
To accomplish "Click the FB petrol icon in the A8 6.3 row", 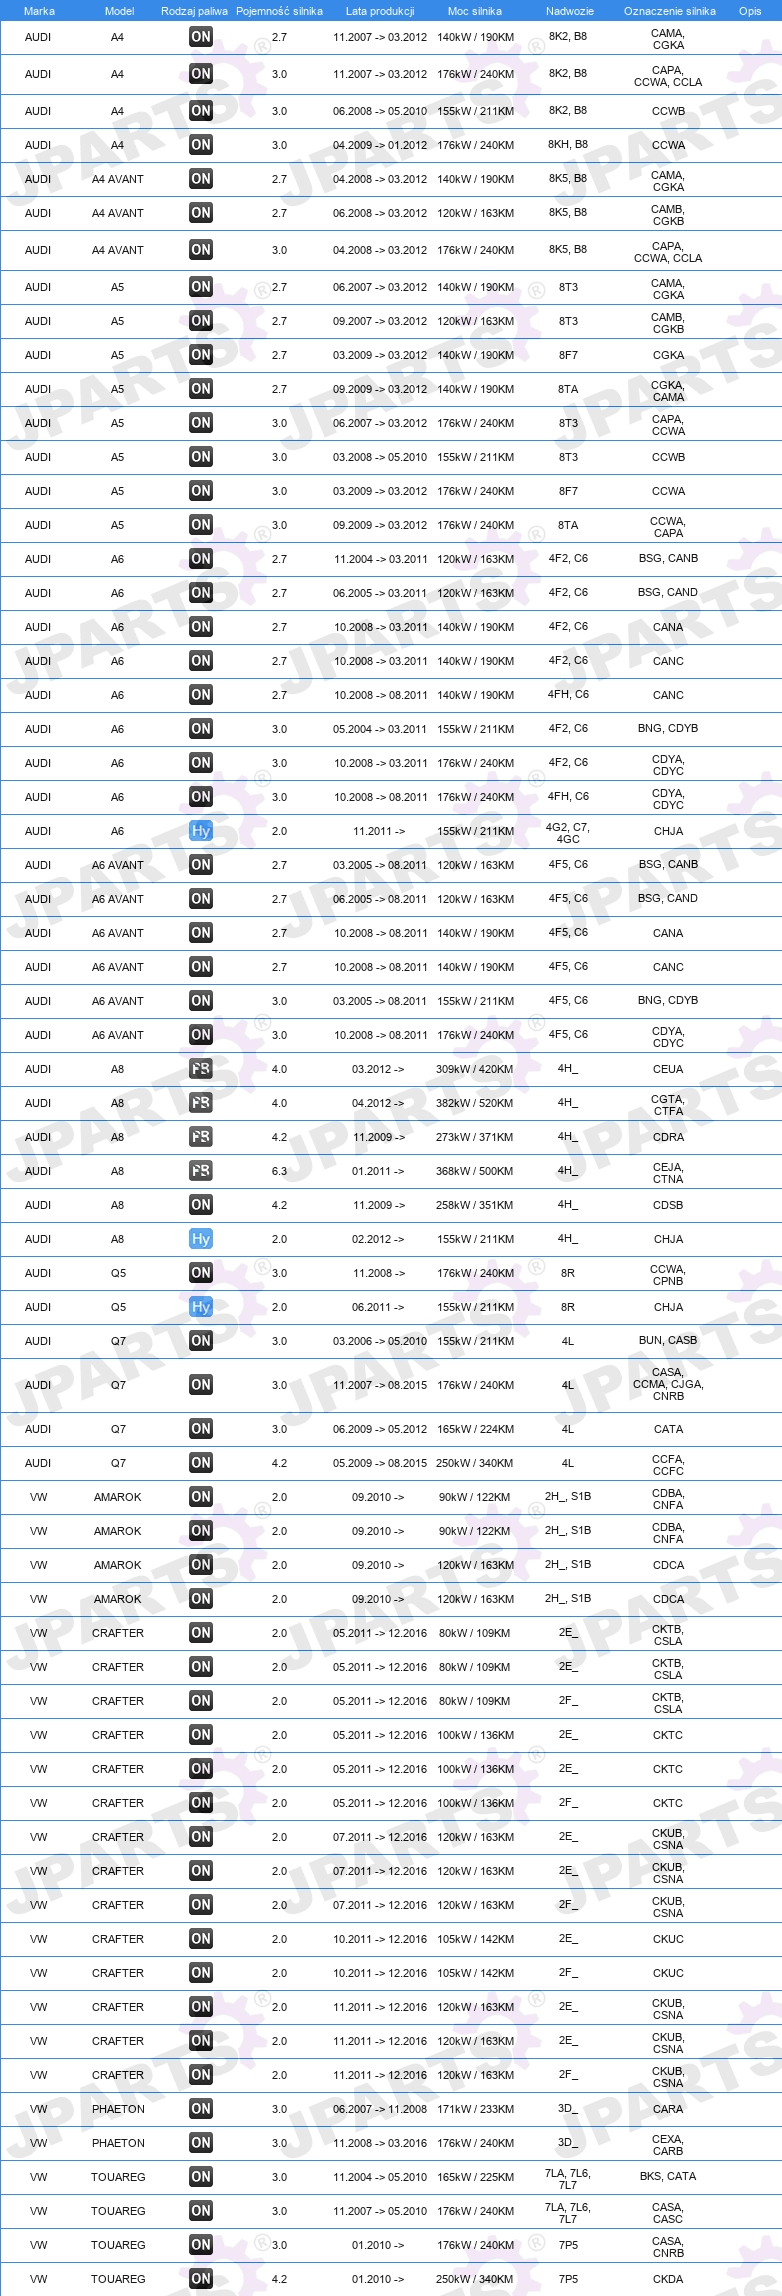I will click(x=201, y=1171).
